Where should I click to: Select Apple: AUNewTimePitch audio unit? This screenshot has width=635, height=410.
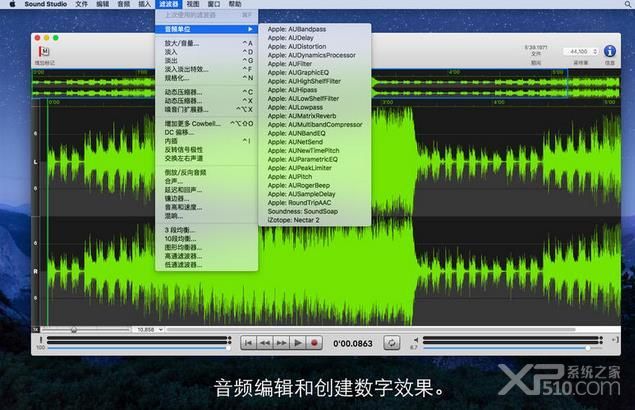pos(315,151)
